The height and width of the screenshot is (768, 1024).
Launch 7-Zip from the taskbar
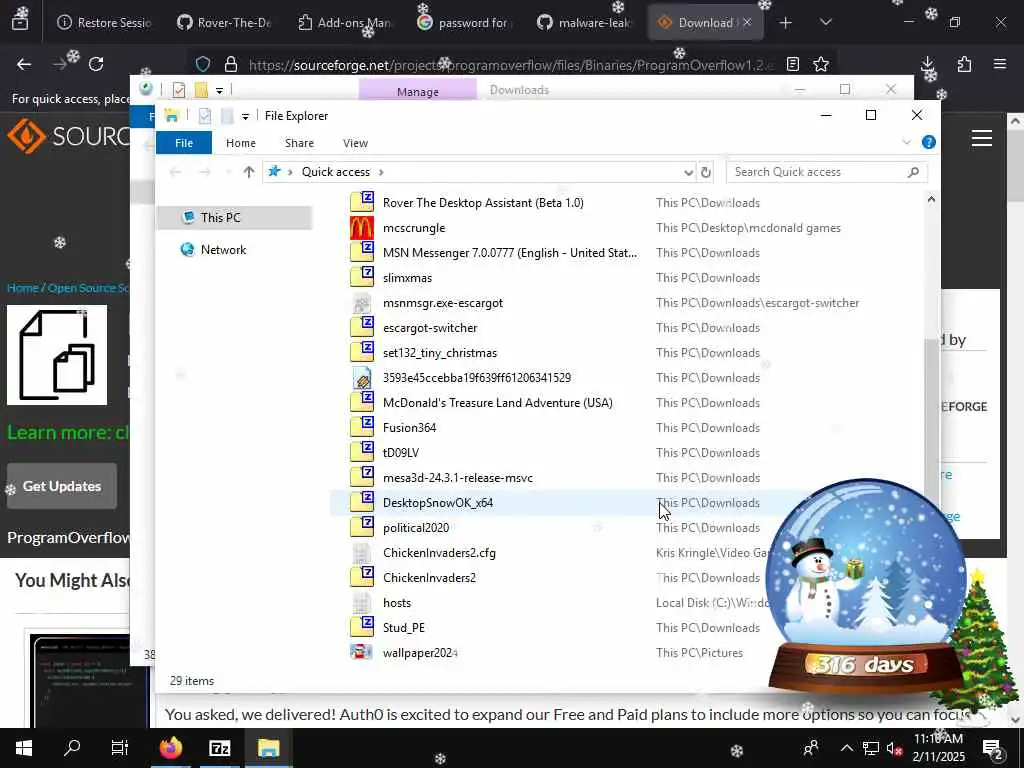click(x=219, y=748)
